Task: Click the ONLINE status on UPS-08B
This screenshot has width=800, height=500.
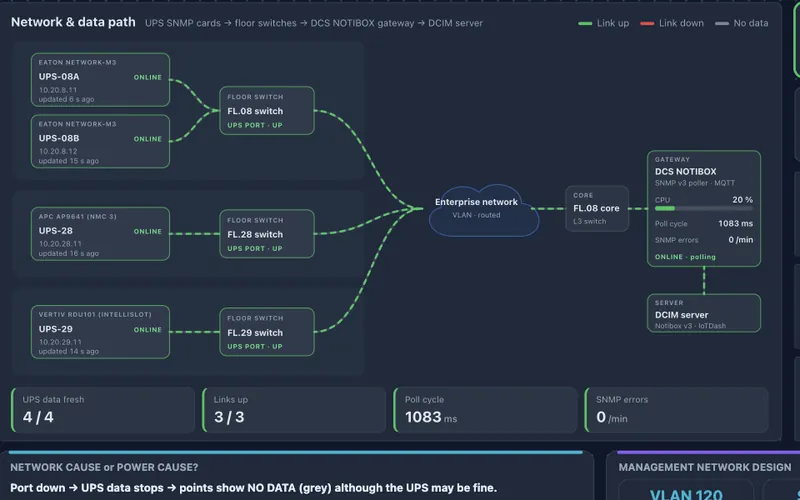Action: [x=148, y=139]
